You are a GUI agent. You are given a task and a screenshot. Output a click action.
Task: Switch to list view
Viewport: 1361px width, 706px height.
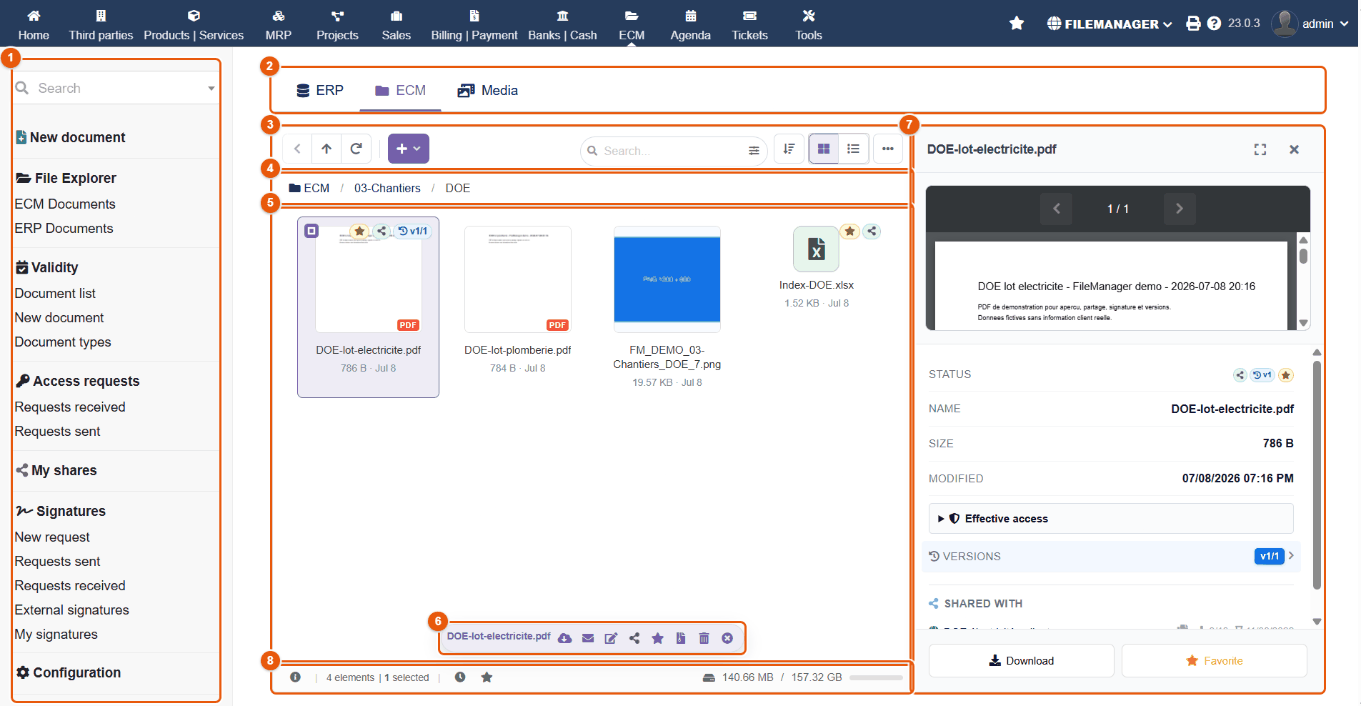tap(853, 149)
